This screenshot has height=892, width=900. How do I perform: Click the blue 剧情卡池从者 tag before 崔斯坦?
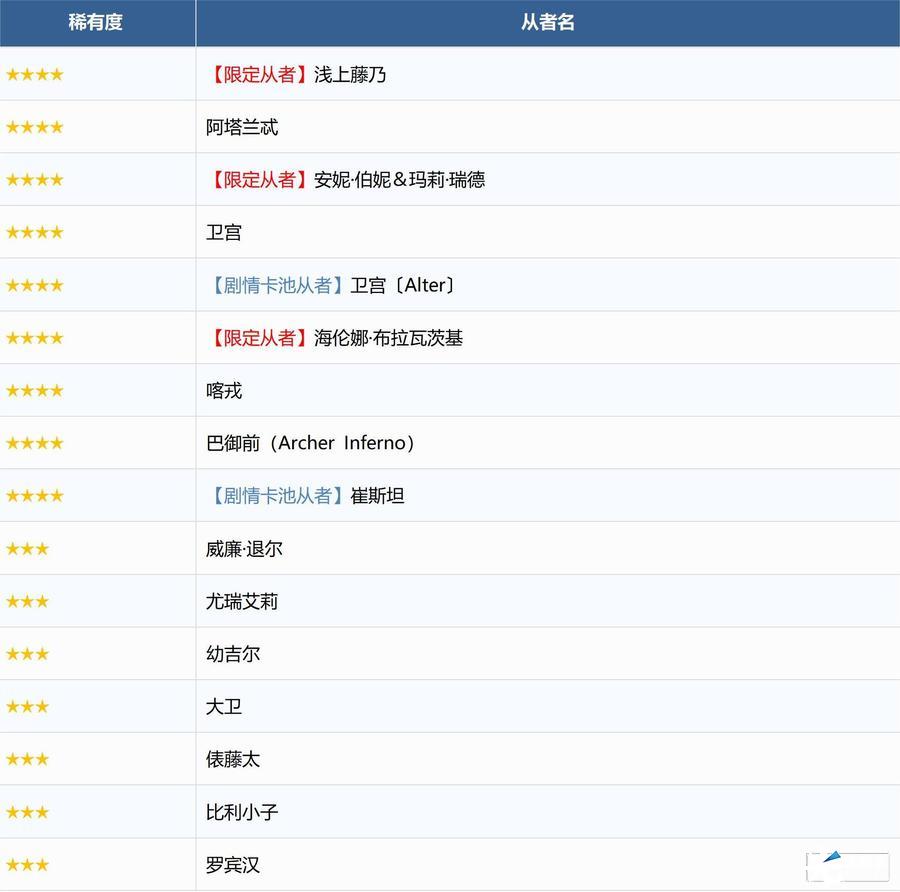coord(277,496)
